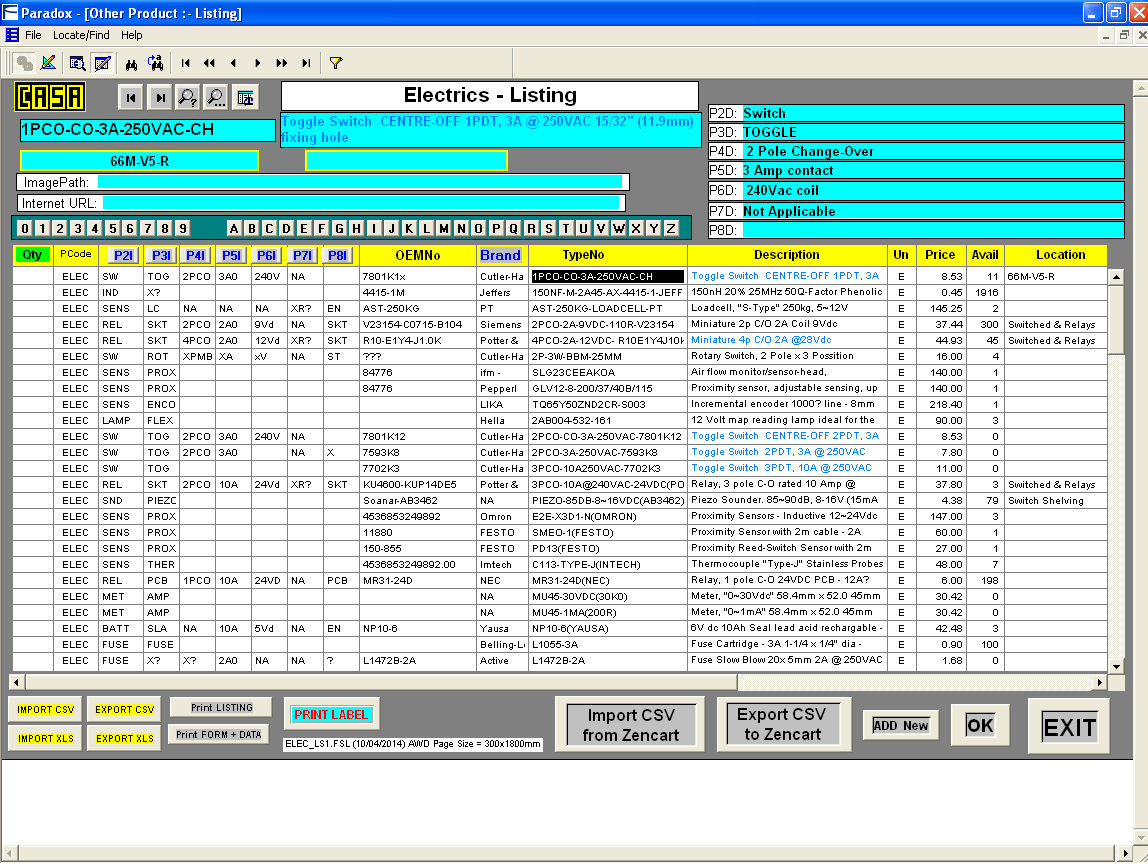The height and width of the screenshot is (864, 1148).
Task: Click the CASA logo
Action: [50, 97]
